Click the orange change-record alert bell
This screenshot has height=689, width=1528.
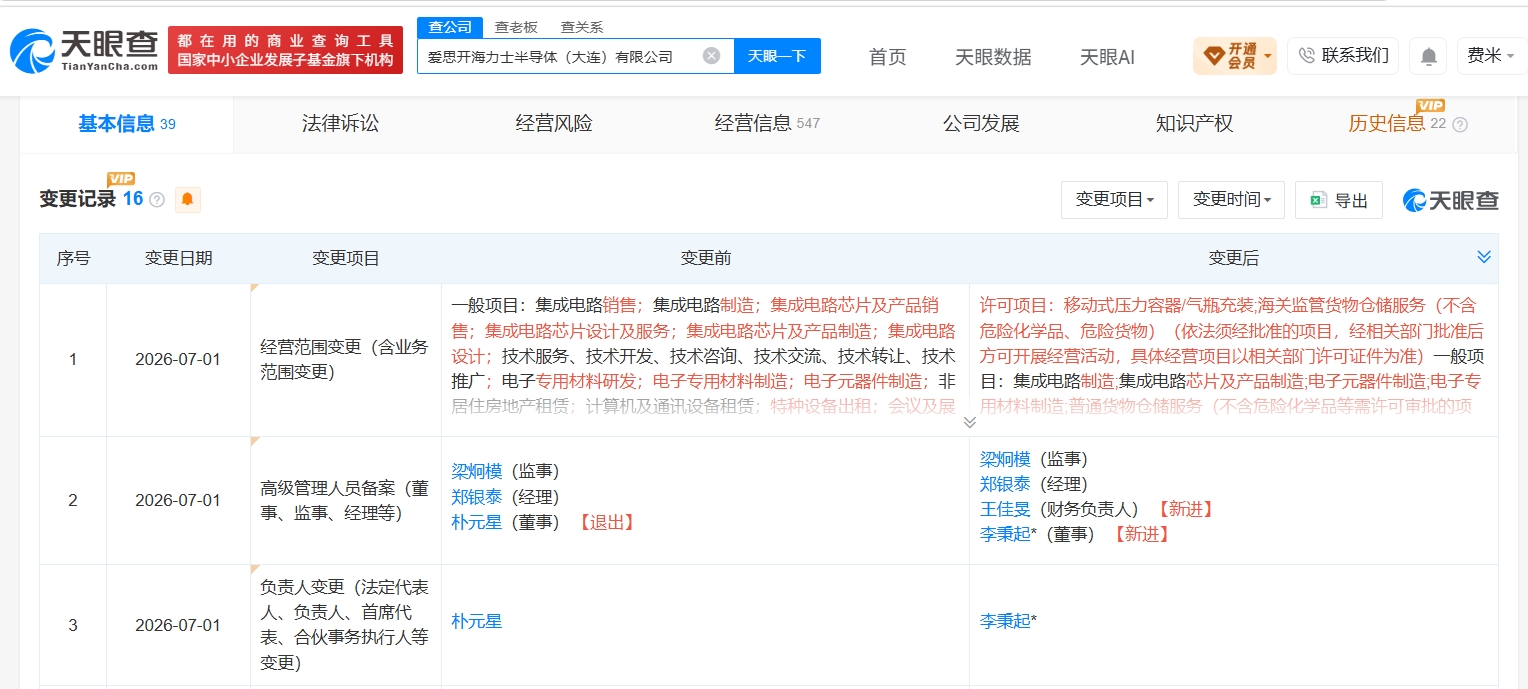[188, 200]
